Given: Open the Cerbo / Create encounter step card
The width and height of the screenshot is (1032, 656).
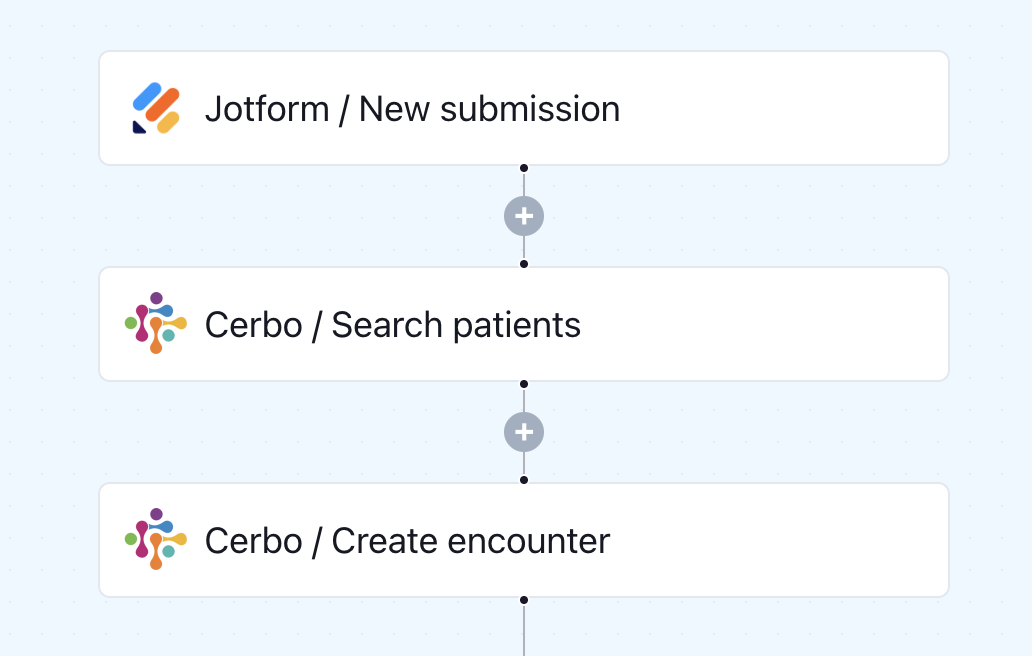Looking at the screenshot, I should tap(524, 540).
